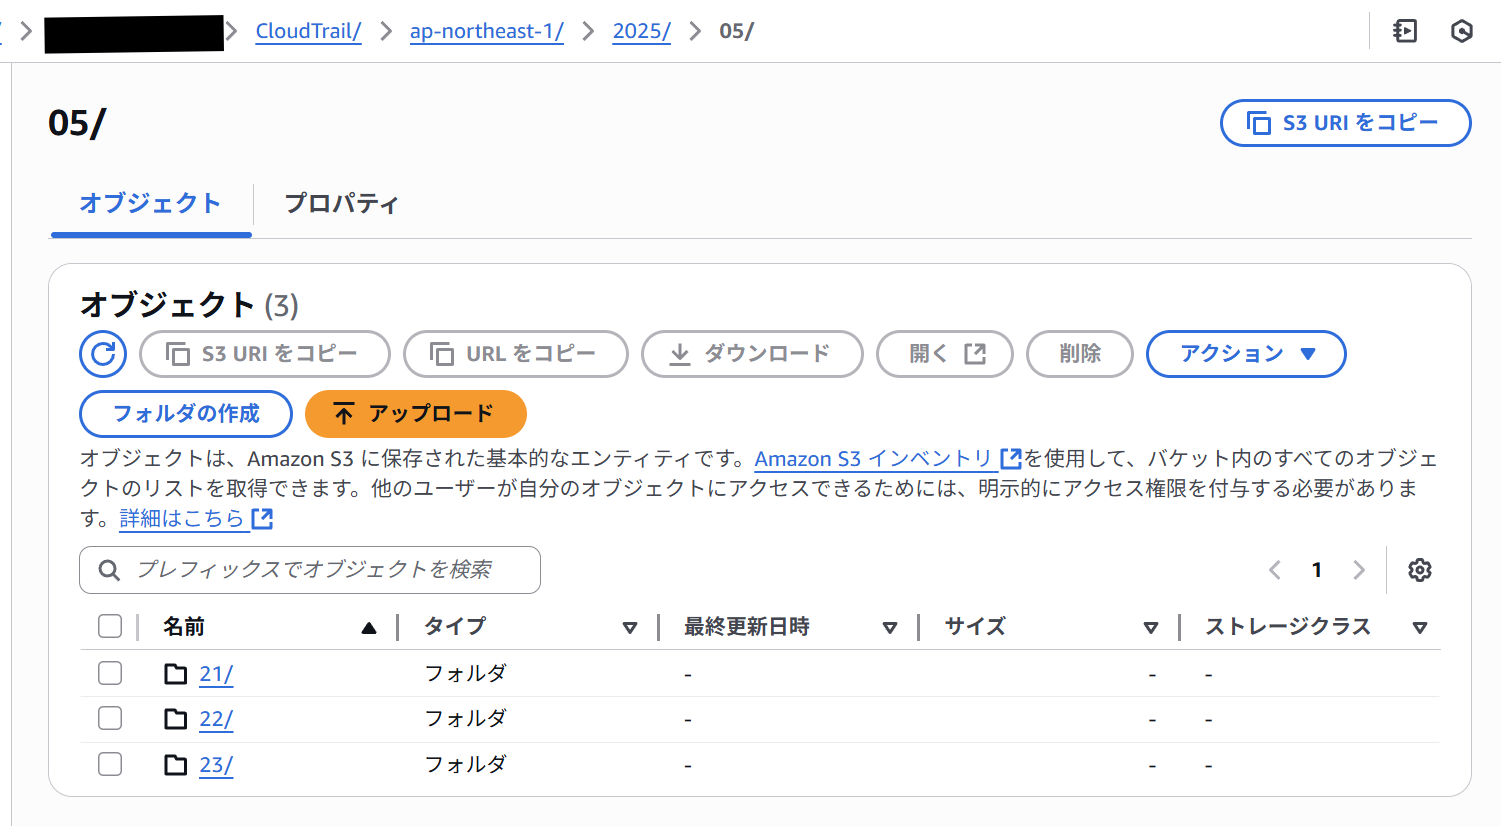
Task: Sort by 名前 column arrow
Action: click(369, 628)
